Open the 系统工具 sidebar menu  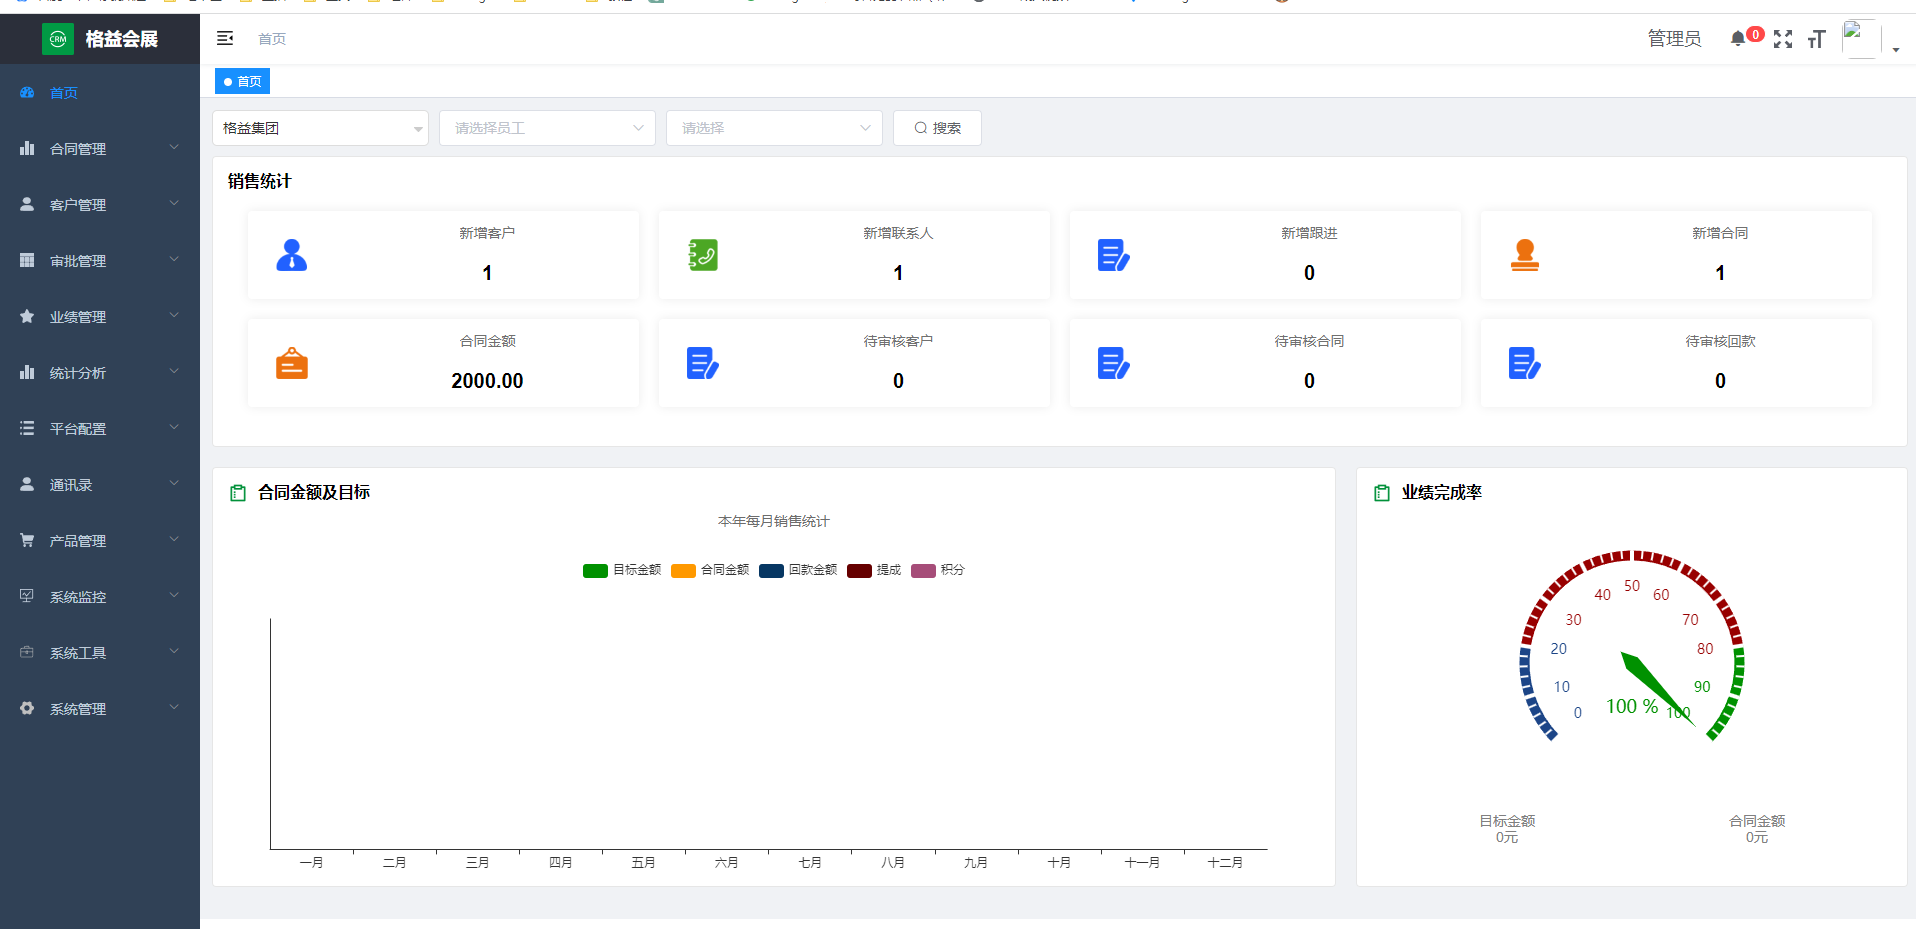click(x=100, y=652)
